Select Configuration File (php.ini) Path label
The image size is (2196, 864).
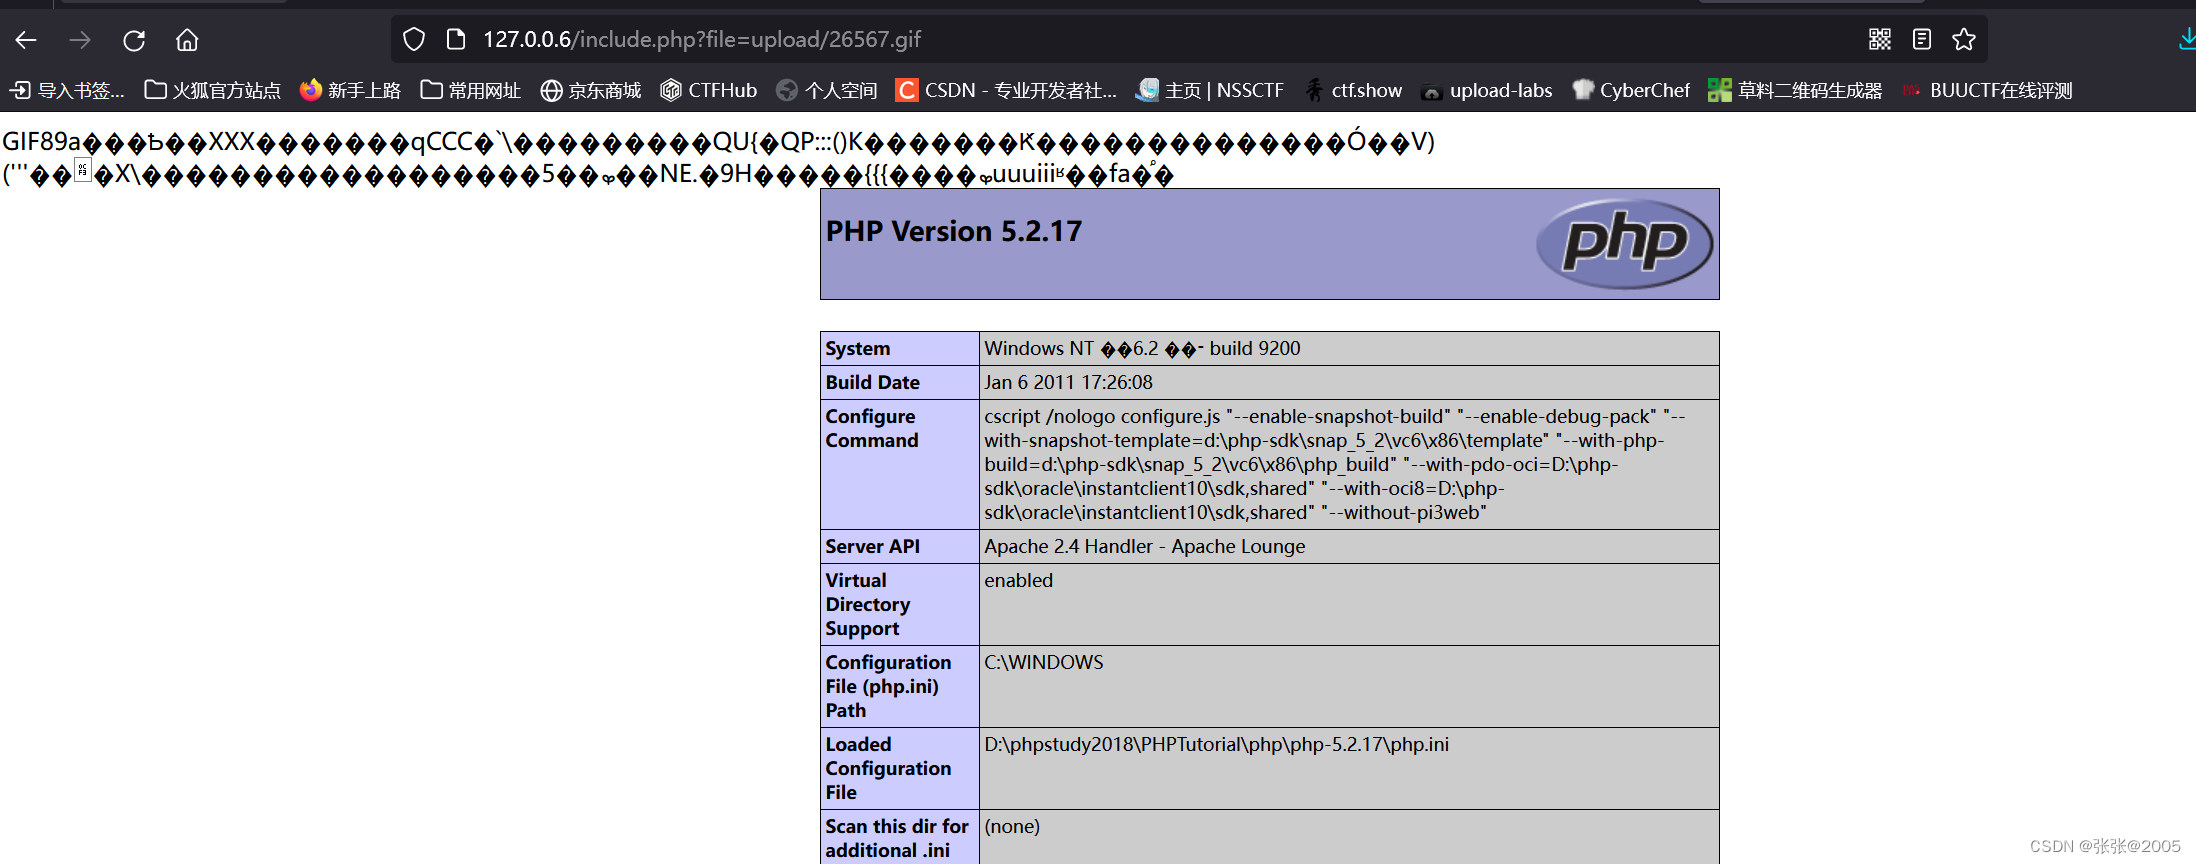tap(889, 686)
